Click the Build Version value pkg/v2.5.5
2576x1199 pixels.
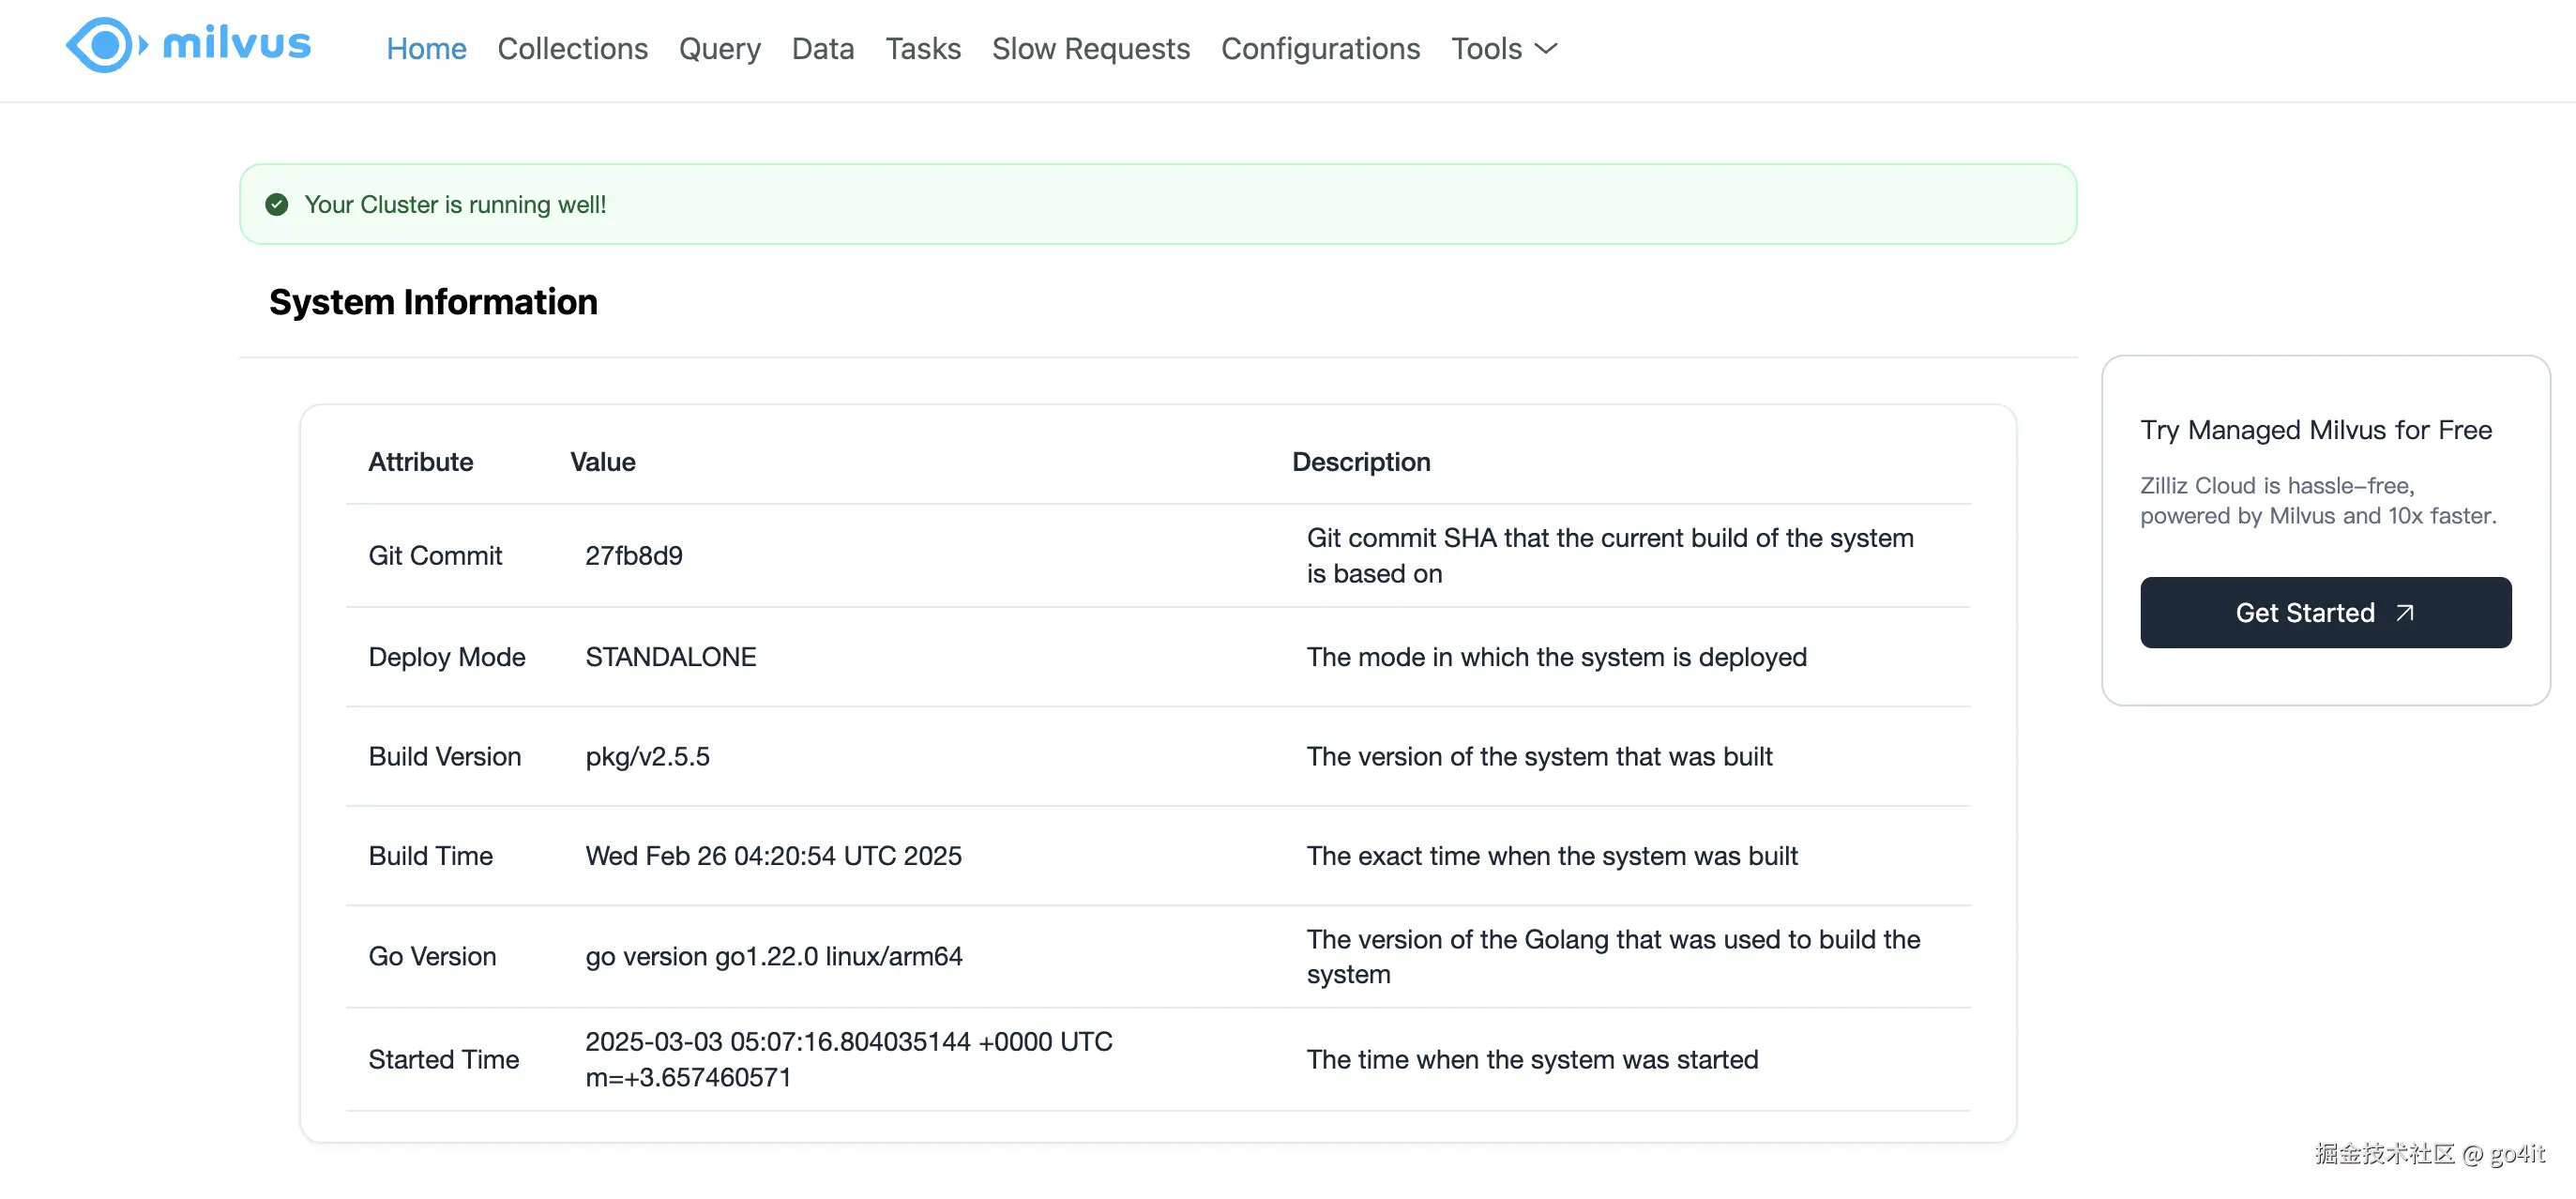pyautogui.click(x=647, y=757)
